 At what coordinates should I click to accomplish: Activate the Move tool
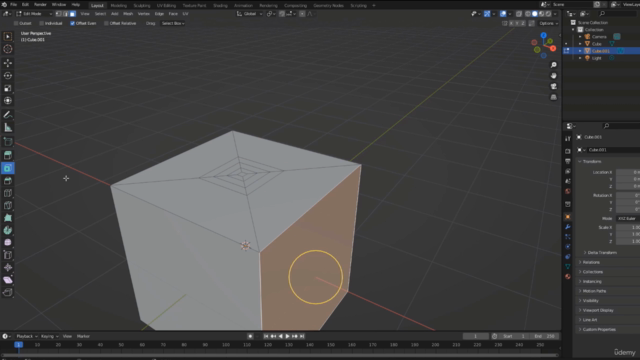tap(8, 63)
